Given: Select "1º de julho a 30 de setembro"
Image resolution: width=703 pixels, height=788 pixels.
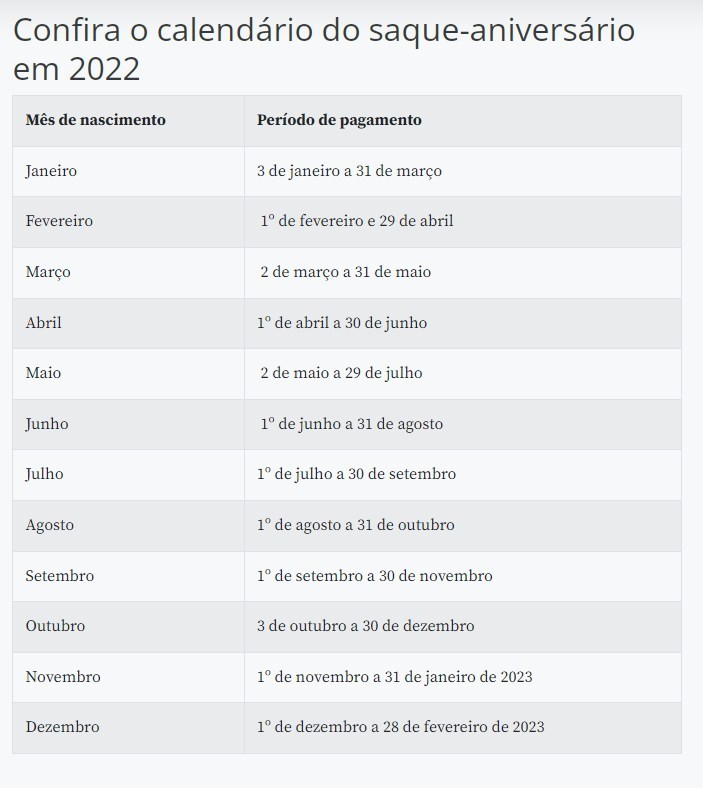Looking at the screenshot, I should 356,474.
